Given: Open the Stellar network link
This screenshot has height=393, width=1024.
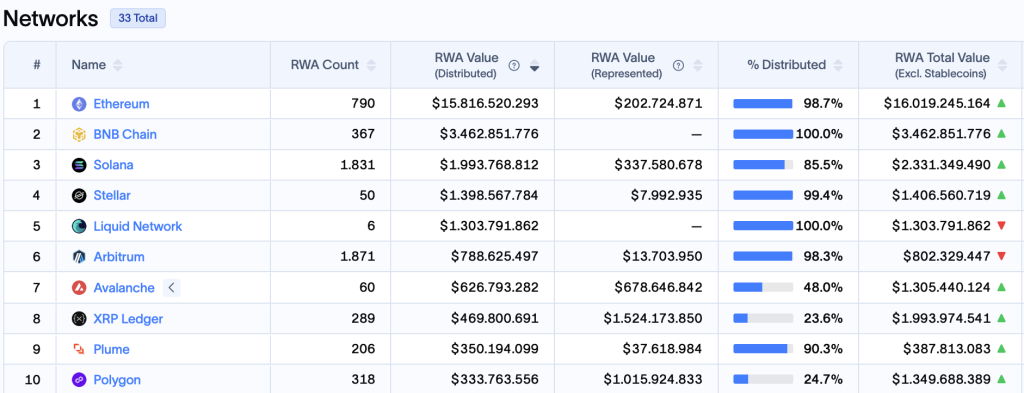Looking at the screenshot, I should 112,195.
